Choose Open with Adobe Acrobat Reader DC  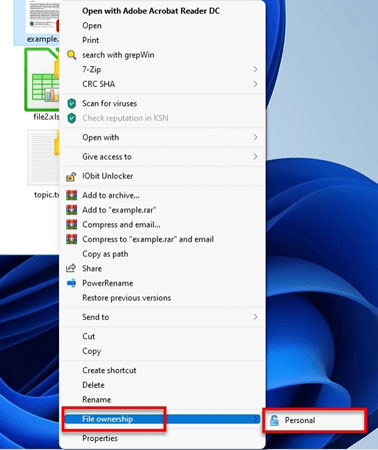pos(162,11)
